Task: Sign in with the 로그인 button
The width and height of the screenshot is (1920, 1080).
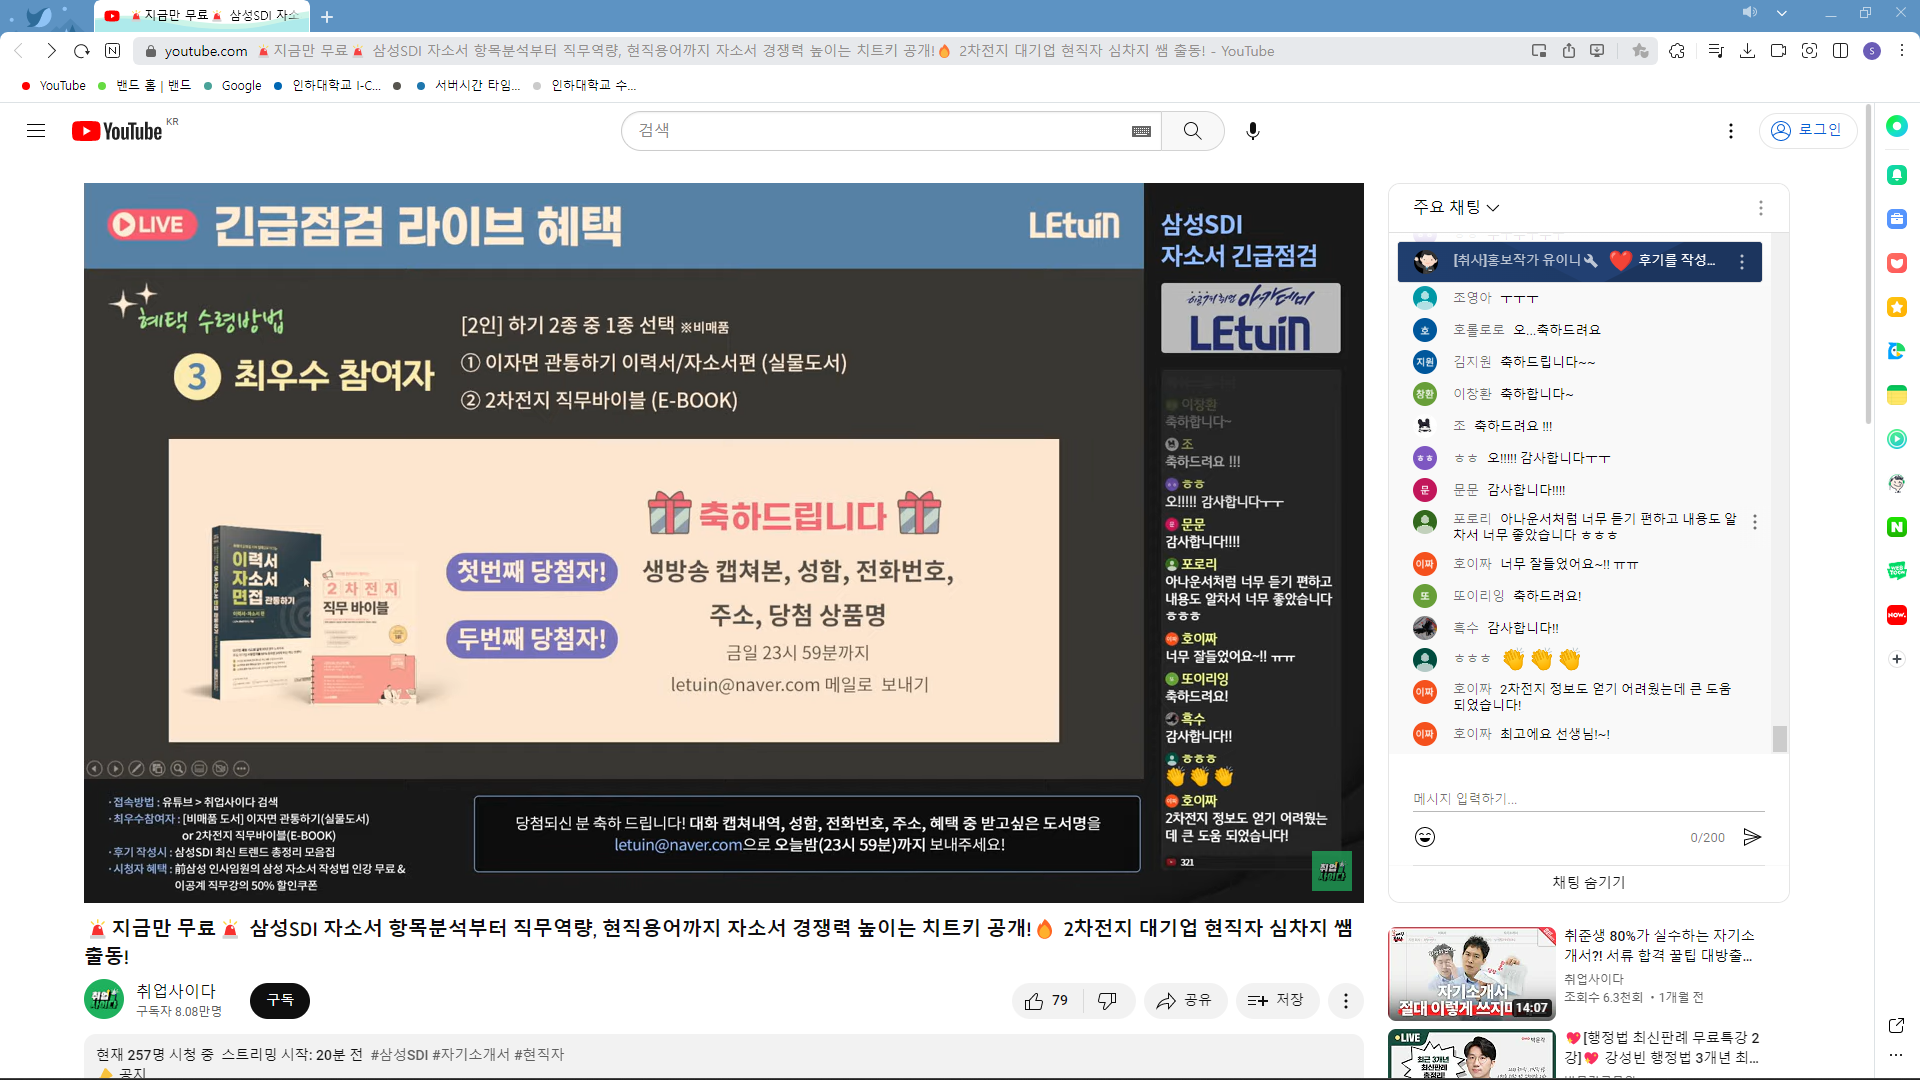Action: pos(1807,131)
